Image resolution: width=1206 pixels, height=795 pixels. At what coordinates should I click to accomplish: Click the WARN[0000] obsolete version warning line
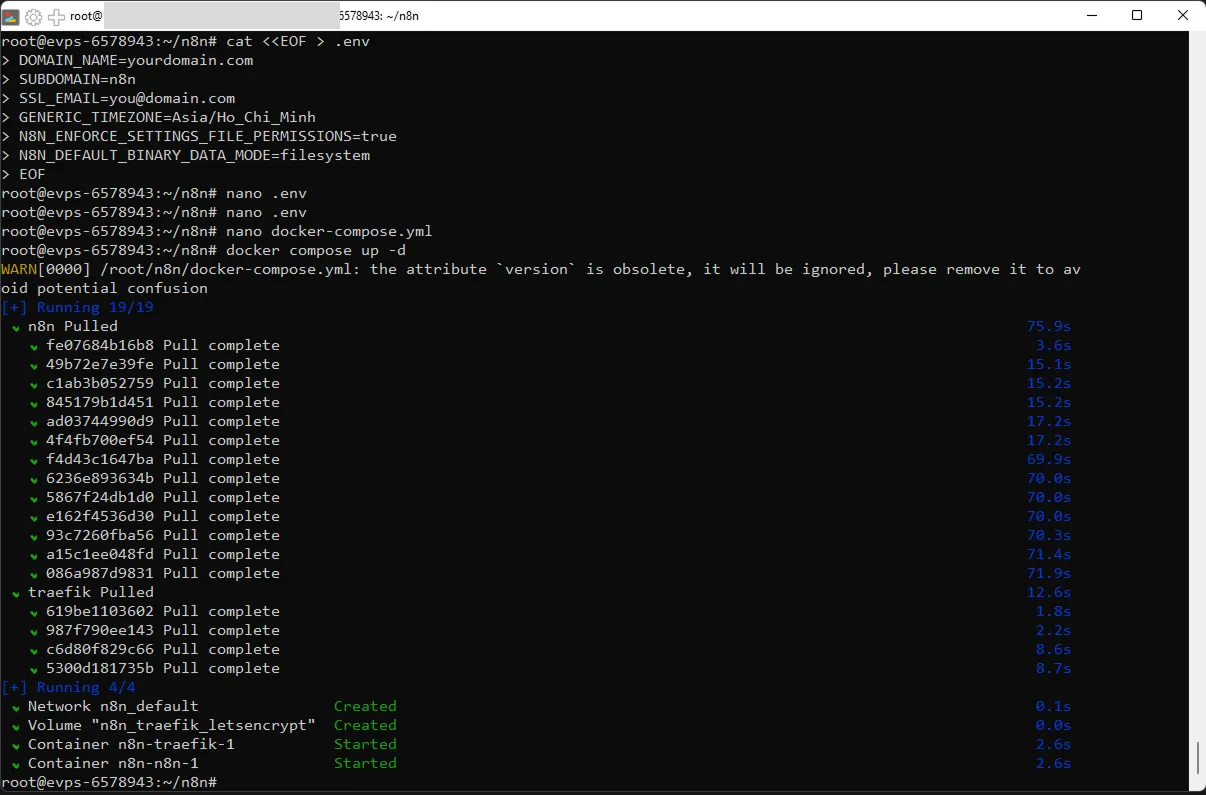coord(300,268)
